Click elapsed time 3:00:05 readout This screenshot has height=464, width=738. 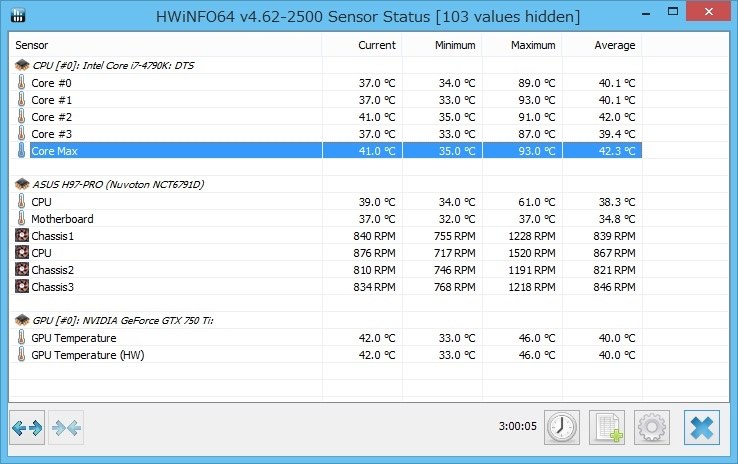coord(518,426)
